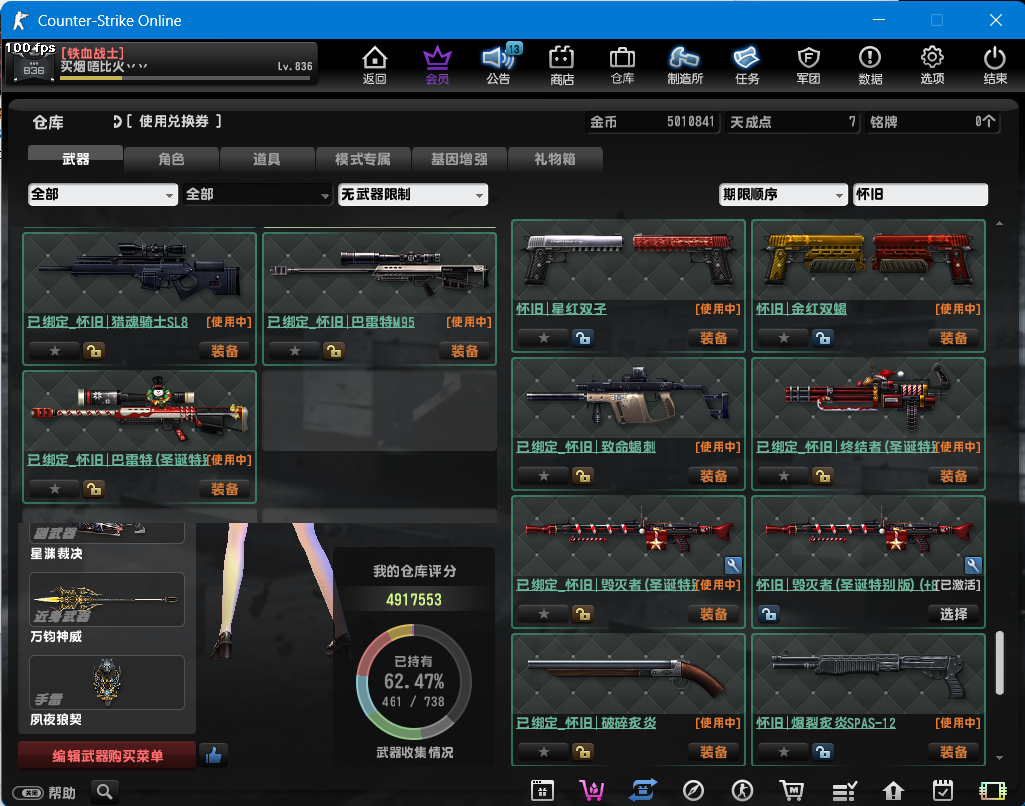Click the warehouse score value 4917553
Screen dimensions: 1025x806
414,599
